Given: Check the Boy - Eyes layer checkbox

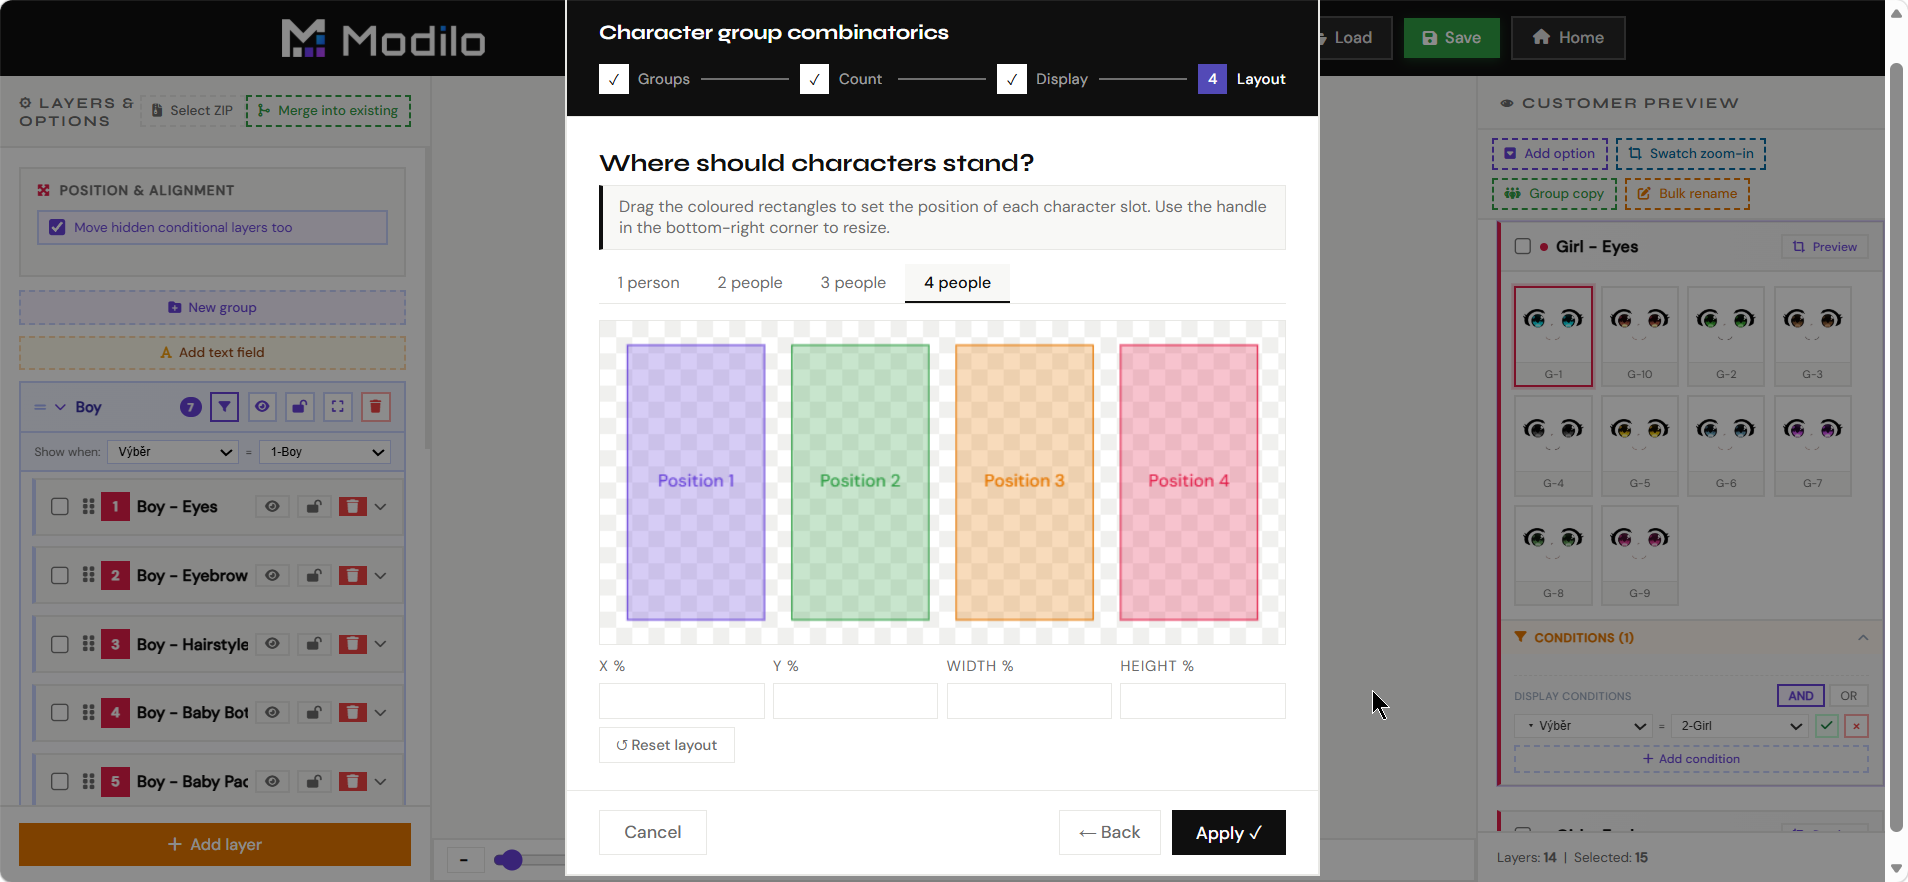Looking at the screenshot, I should tap(60, 507).
